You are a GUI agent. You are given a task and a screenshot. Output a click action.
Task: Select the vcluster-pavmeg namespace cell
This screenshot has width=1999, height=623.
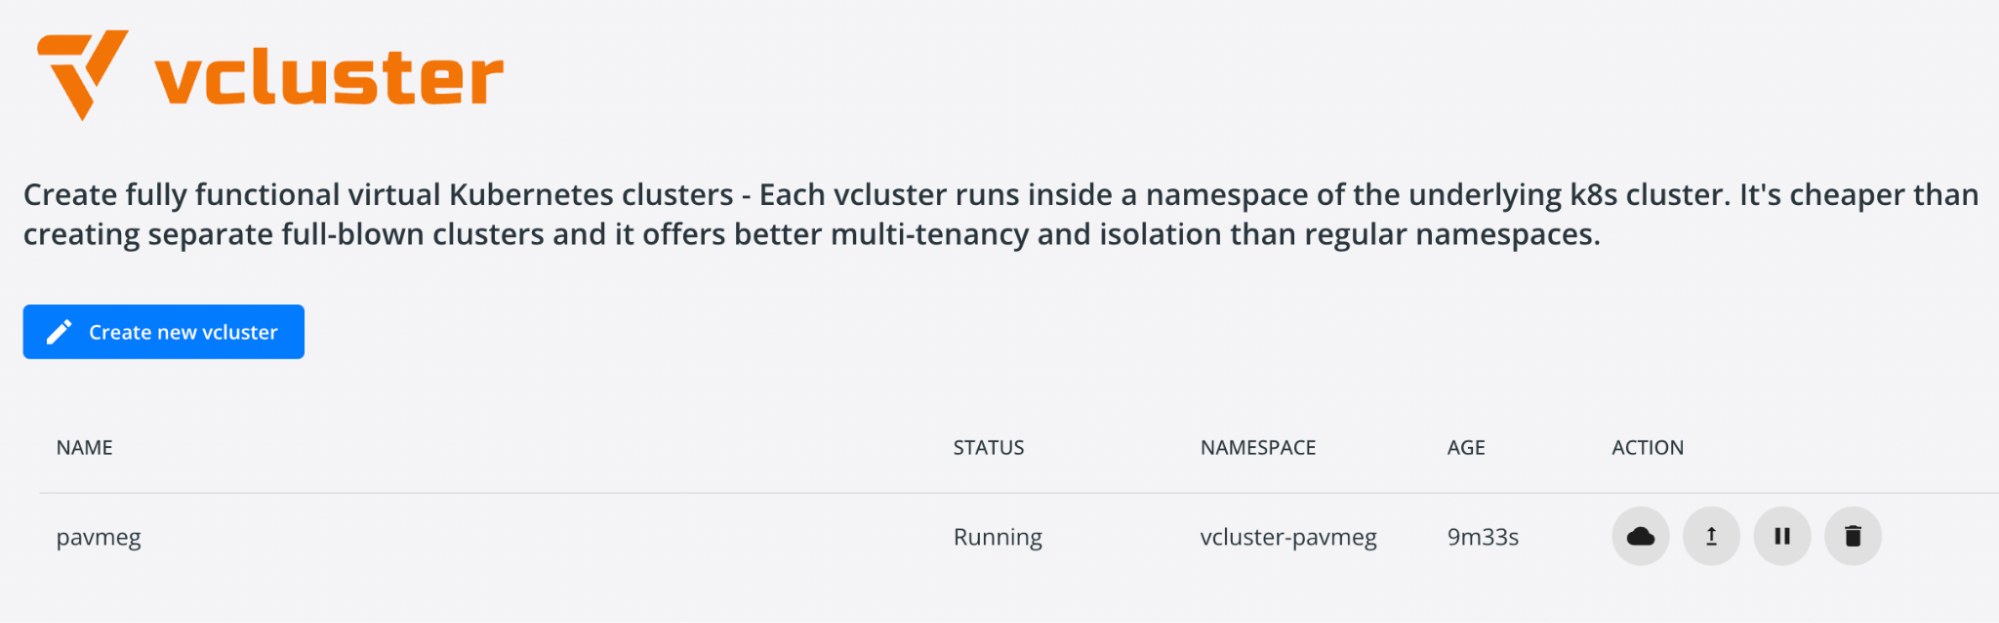tap(1288, 538)
